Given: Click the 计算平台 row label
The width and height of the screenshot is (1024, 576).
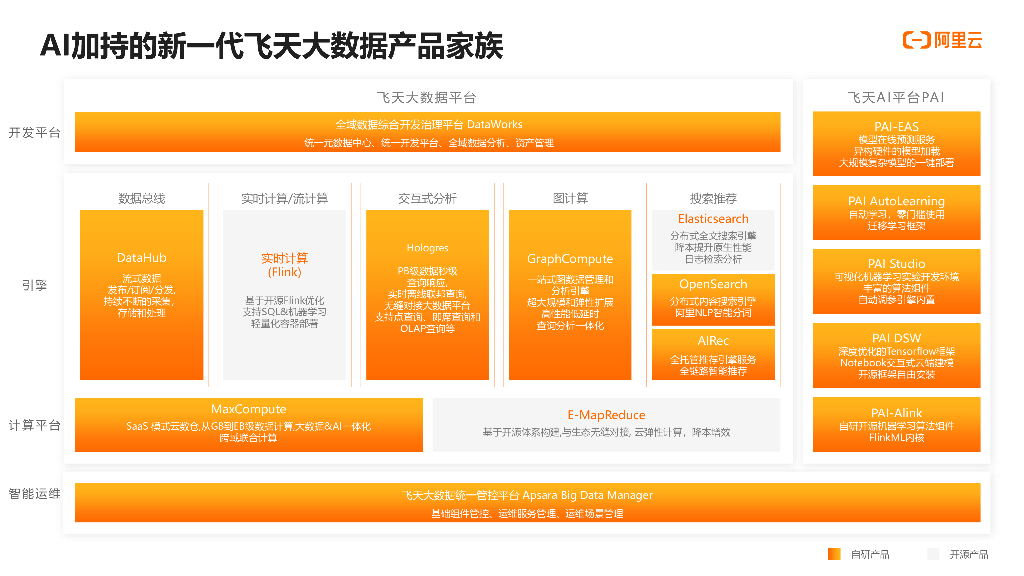Looking at the screenshot, I should pos(35,425).
